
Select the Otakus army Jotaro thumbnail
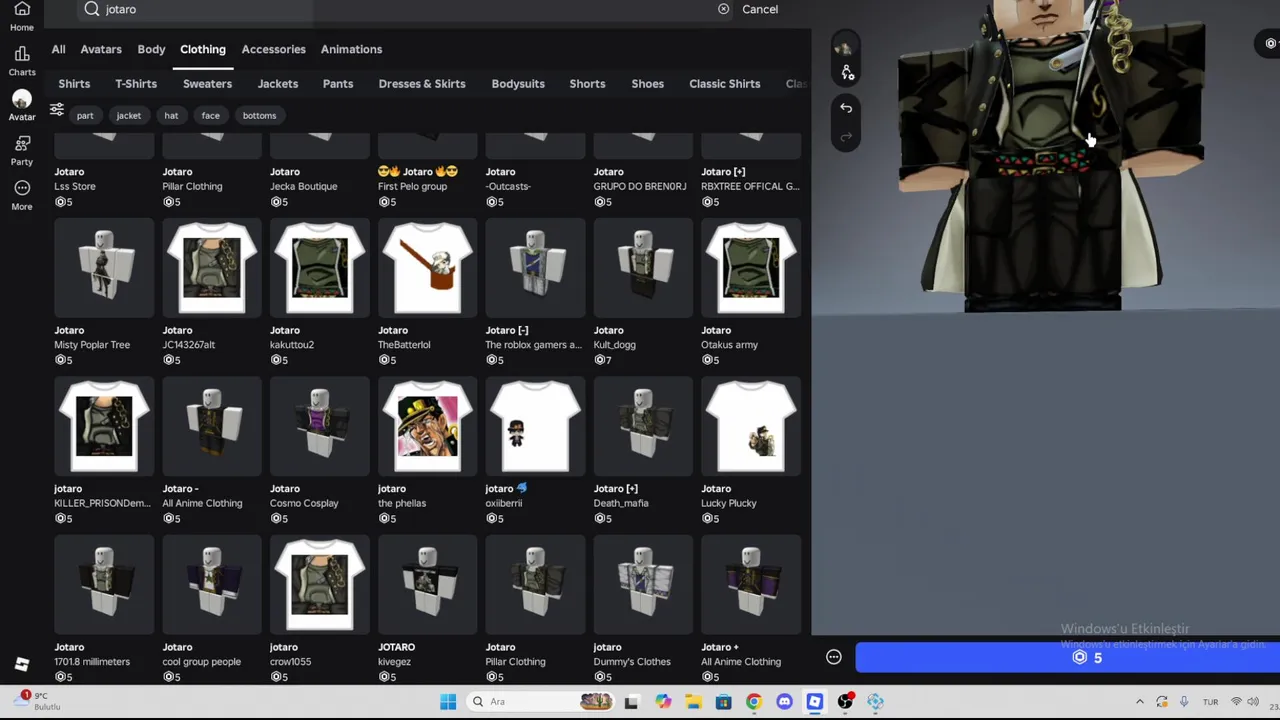(x=751, y=268)
